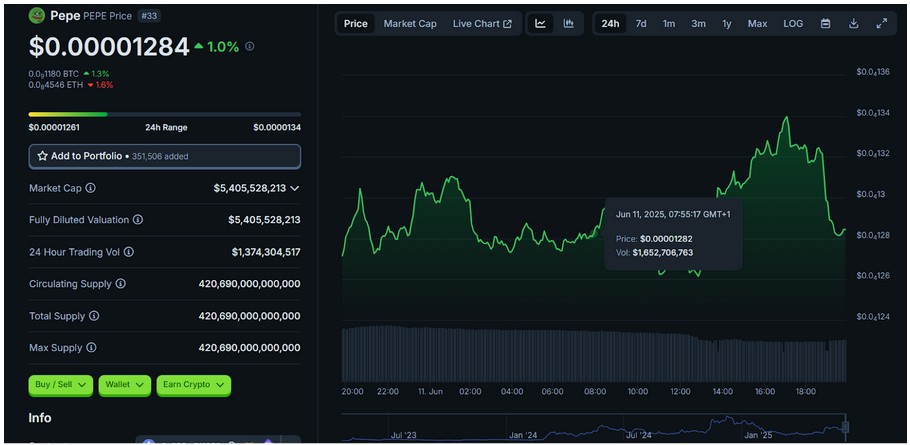The width and height of the screenshot is (910, 445).
Task: Toggle LOG scale on chart
Action: click(x=793, y=24)
